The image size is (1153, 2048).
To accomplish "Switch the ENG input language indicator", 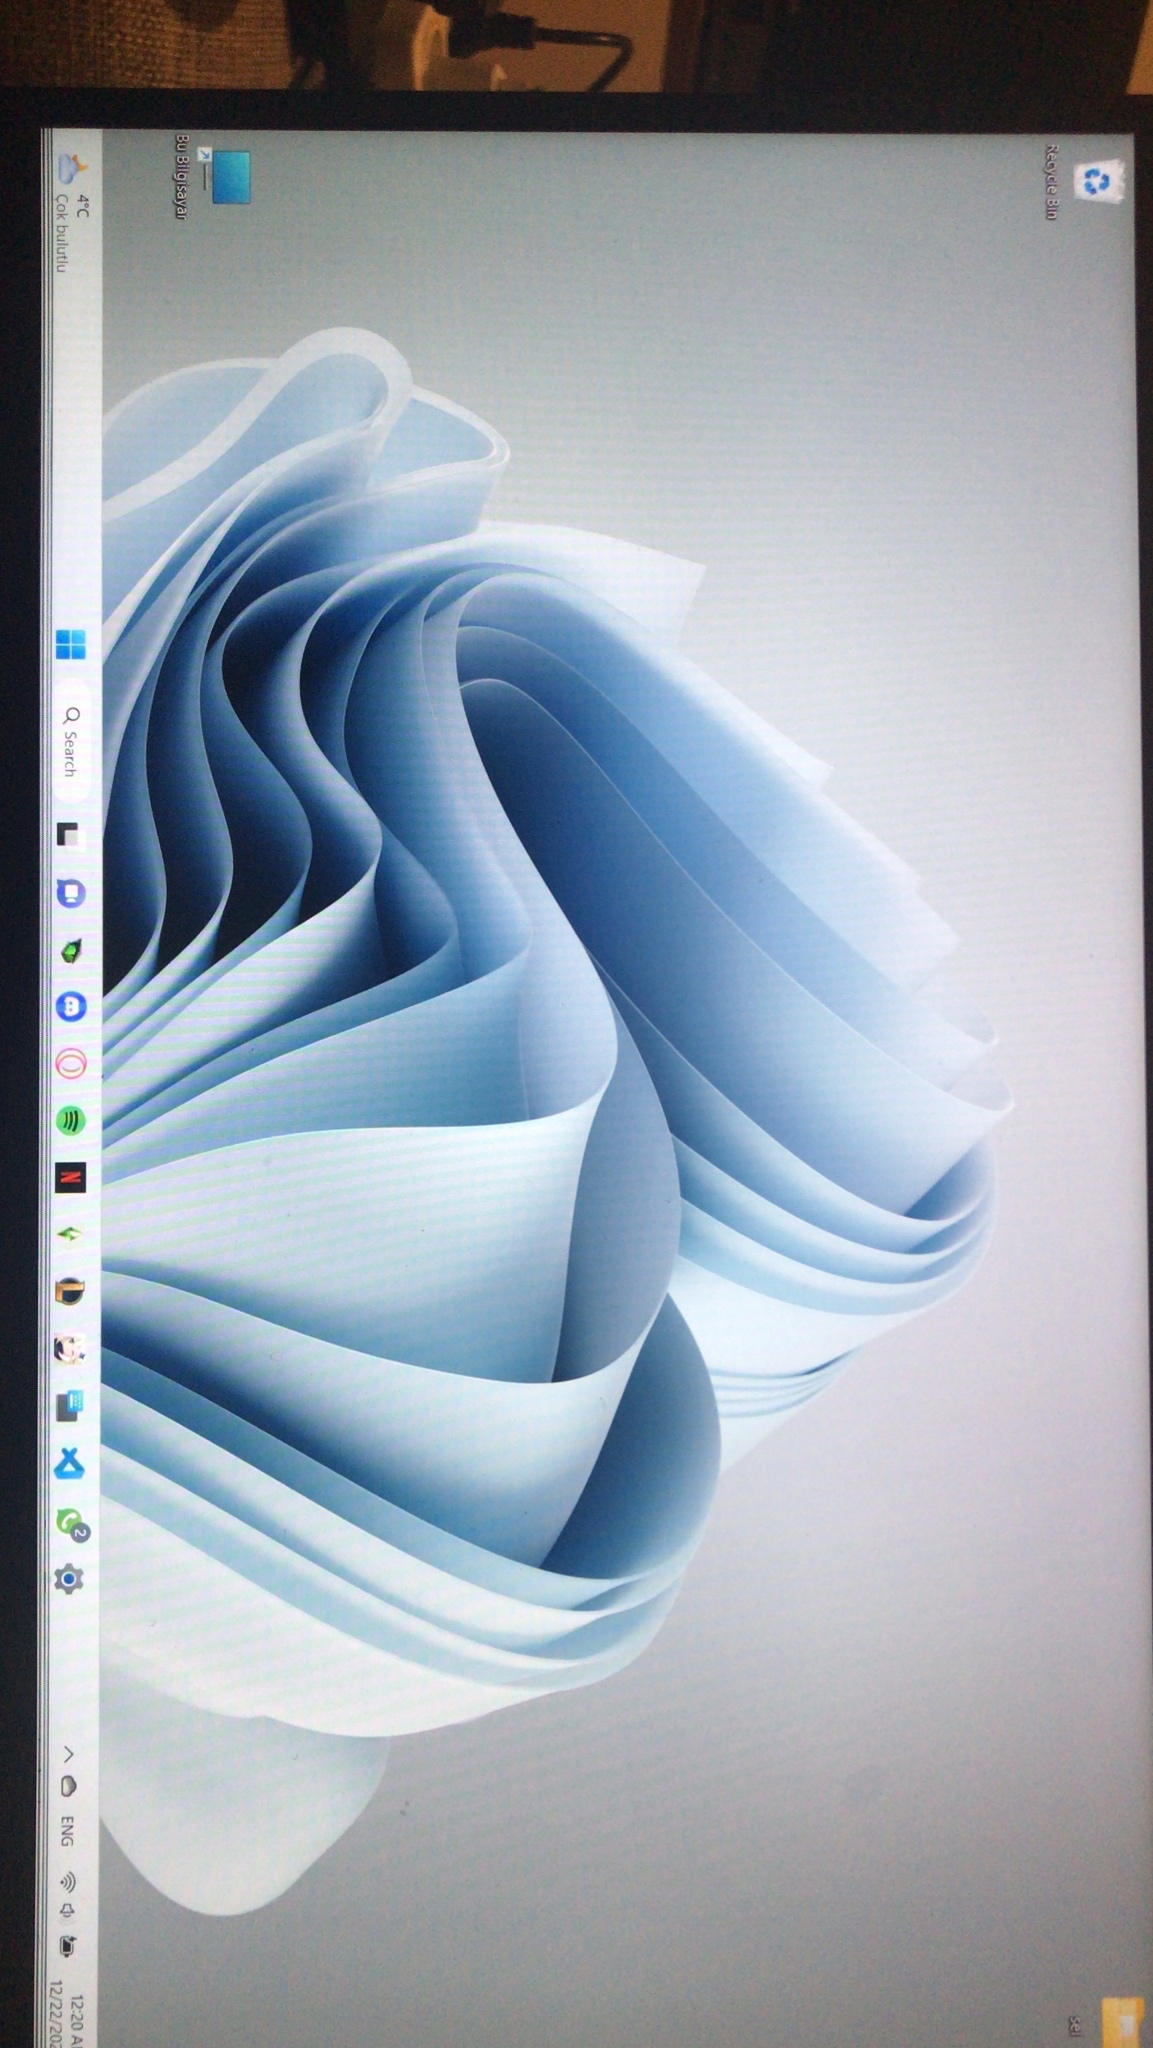I will pyautogui.click(x=67, y=1832).
